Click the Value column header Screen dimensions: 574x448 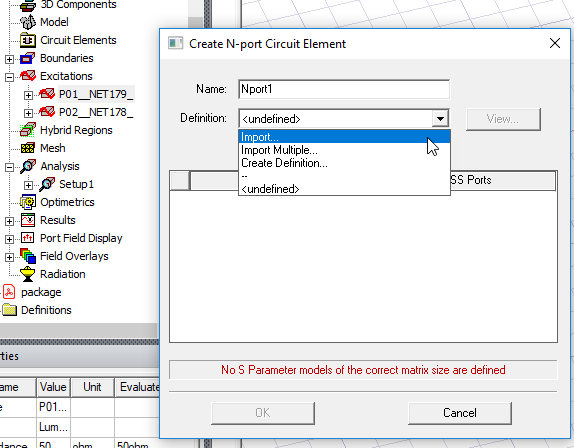click(53, 387)
